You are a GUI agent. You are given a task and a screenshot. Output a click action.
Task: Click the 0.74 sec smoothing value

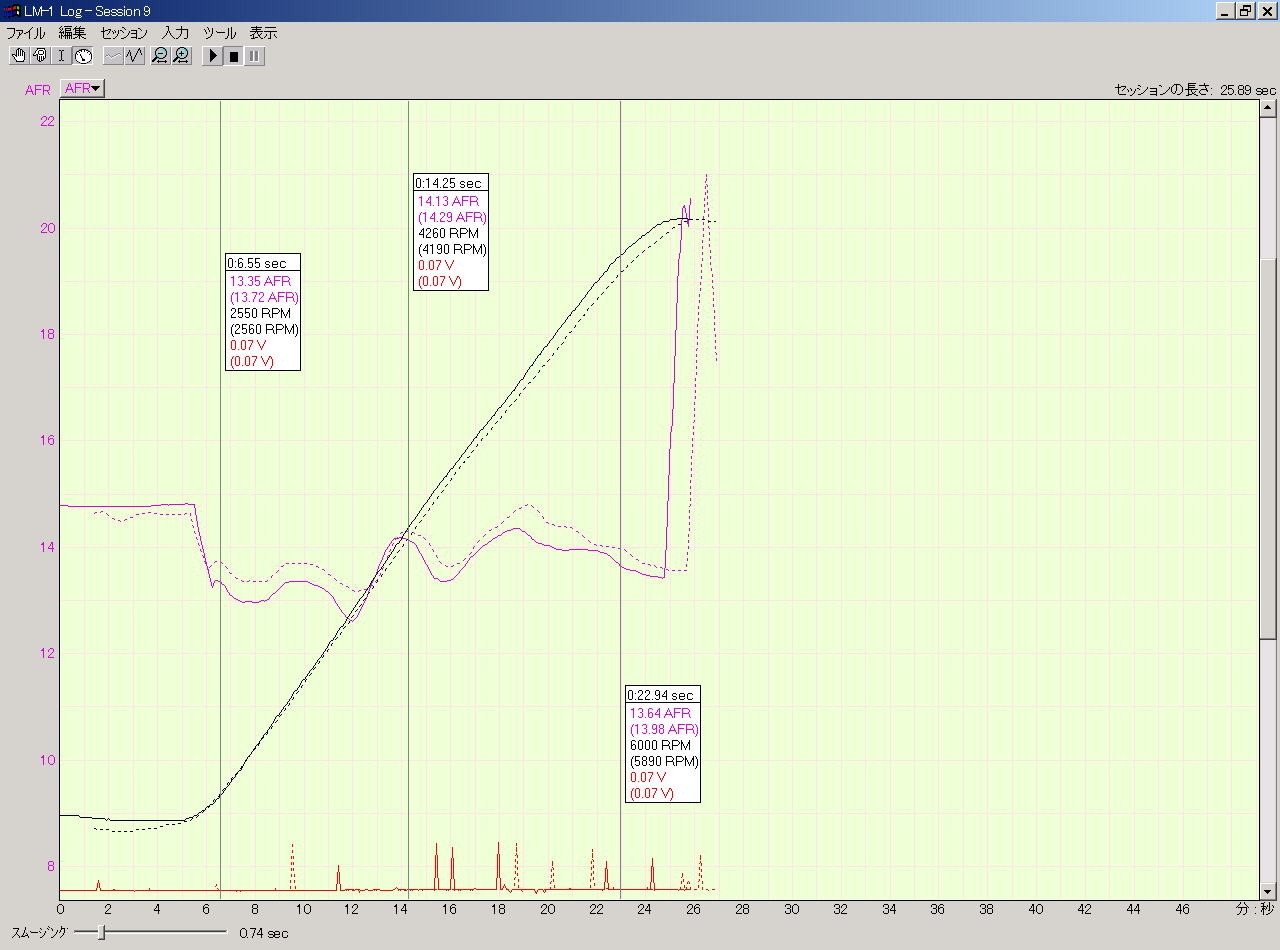tap(264, 933)
